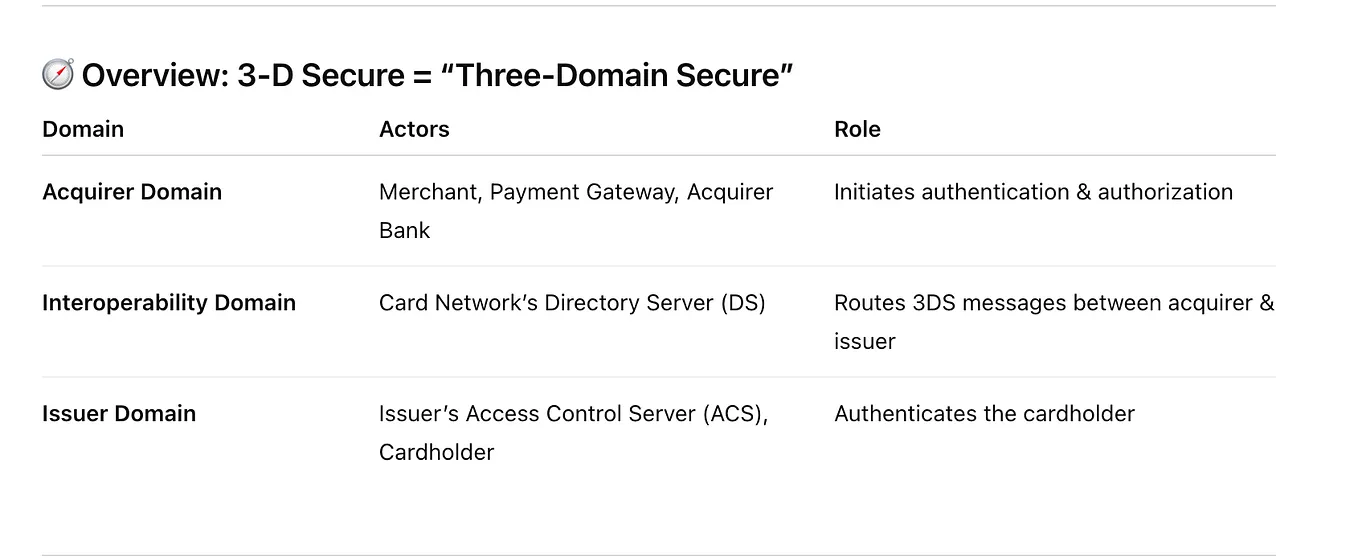
Task: Click the word Bank under Acquirer actors
Action: tap(404, 230)
